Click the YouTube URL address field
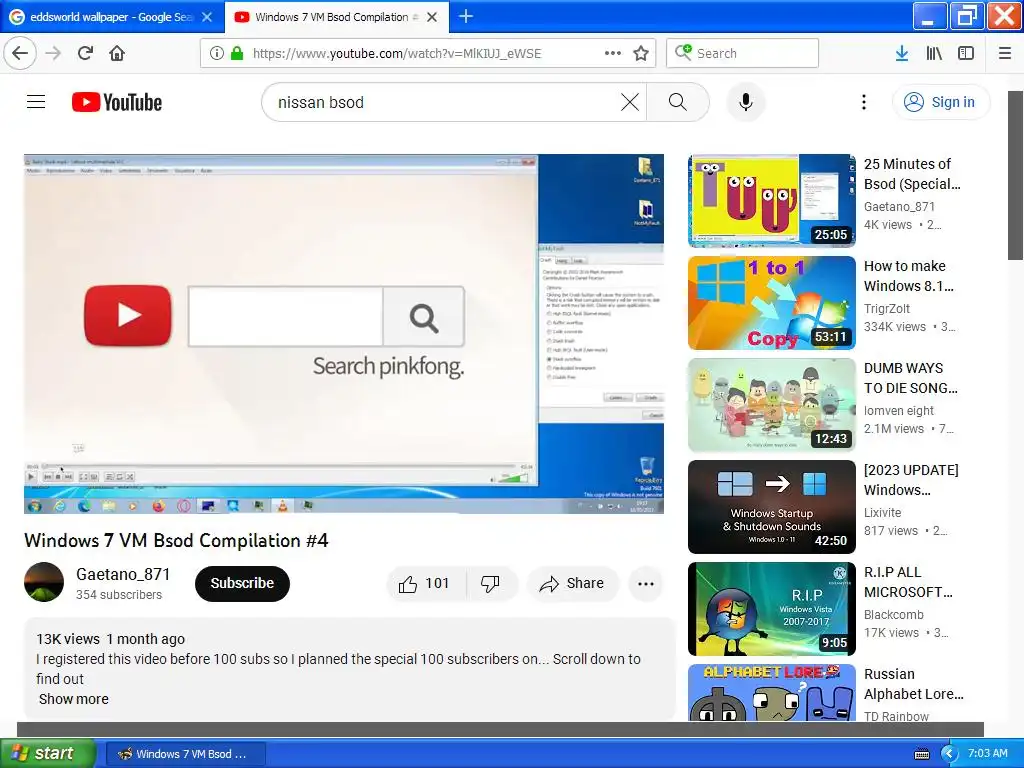Viewport: 1024px width, 768px height. [396, 53]
